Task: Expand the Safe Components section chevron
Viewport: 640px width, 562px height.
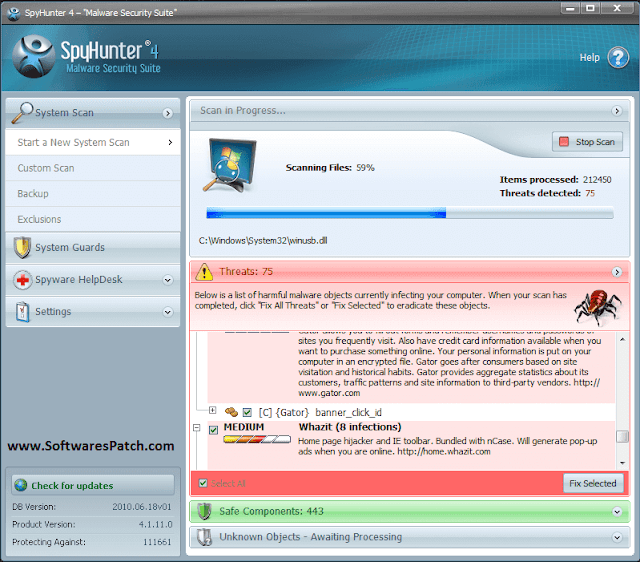Action: pyautogui.click(x=617, y=511)
